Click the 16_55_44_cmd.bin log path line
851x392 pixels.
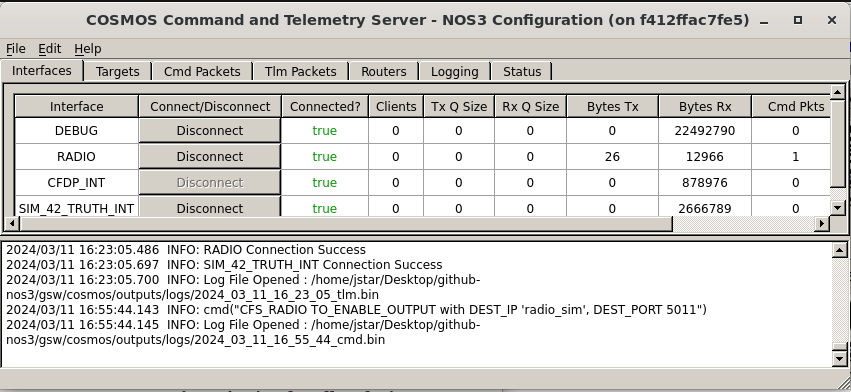195,340
